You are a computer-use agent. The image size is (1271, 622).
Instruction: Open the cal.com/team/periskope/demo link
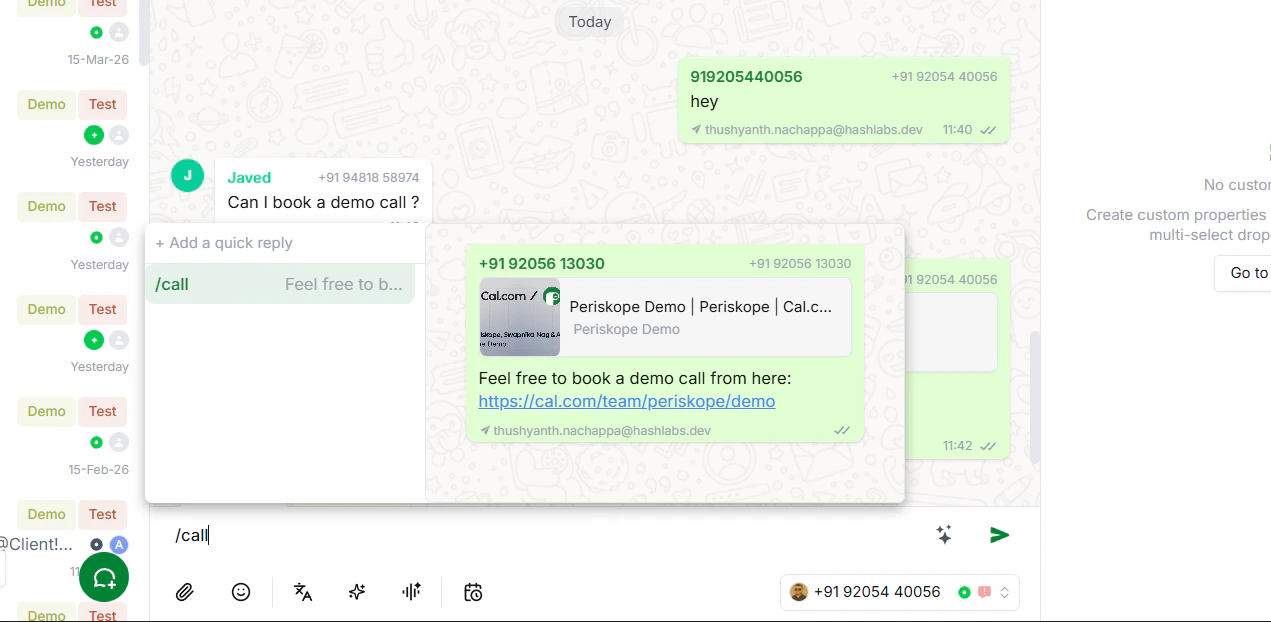click(x=627, y=401)
